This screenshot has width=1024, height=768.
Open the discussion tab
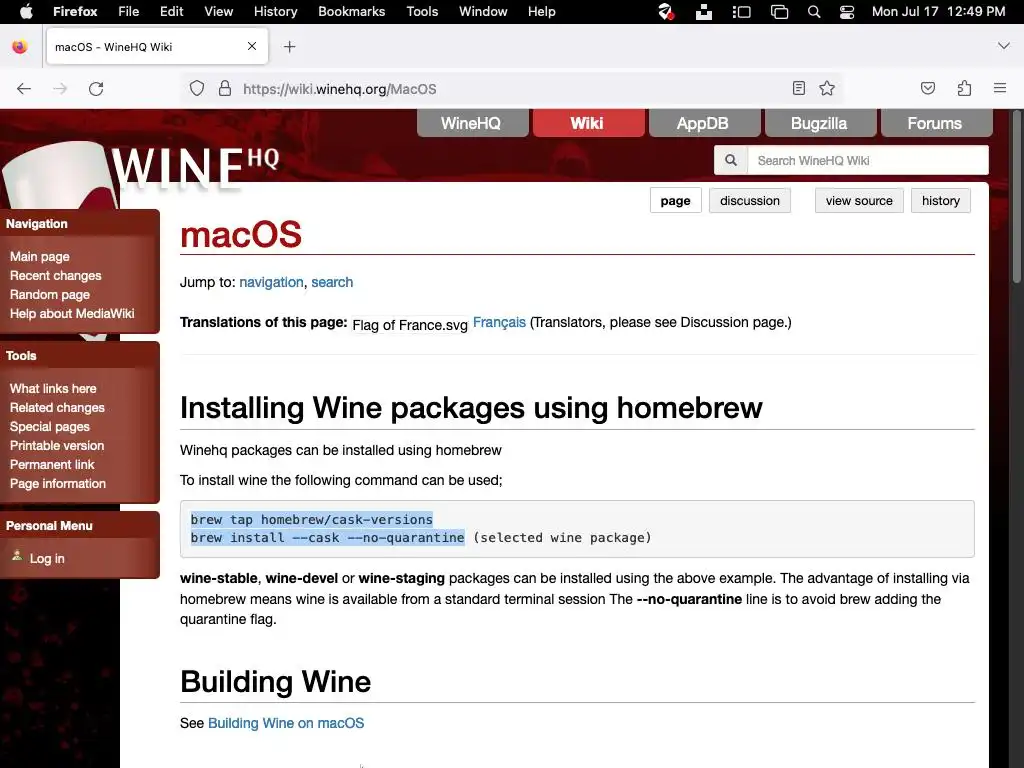pos(750,200)
